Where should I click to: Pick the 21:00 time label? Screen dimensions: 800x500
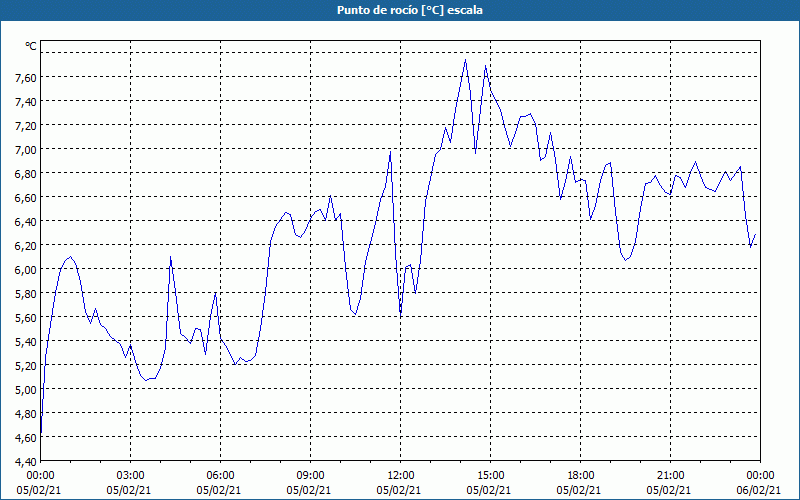pos(670,476)
